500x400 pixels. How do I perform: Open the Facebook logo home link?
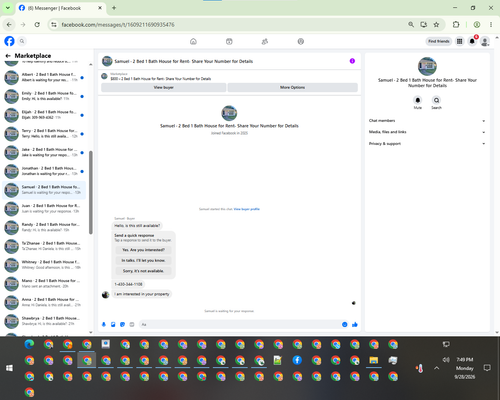tap(9, 41)
